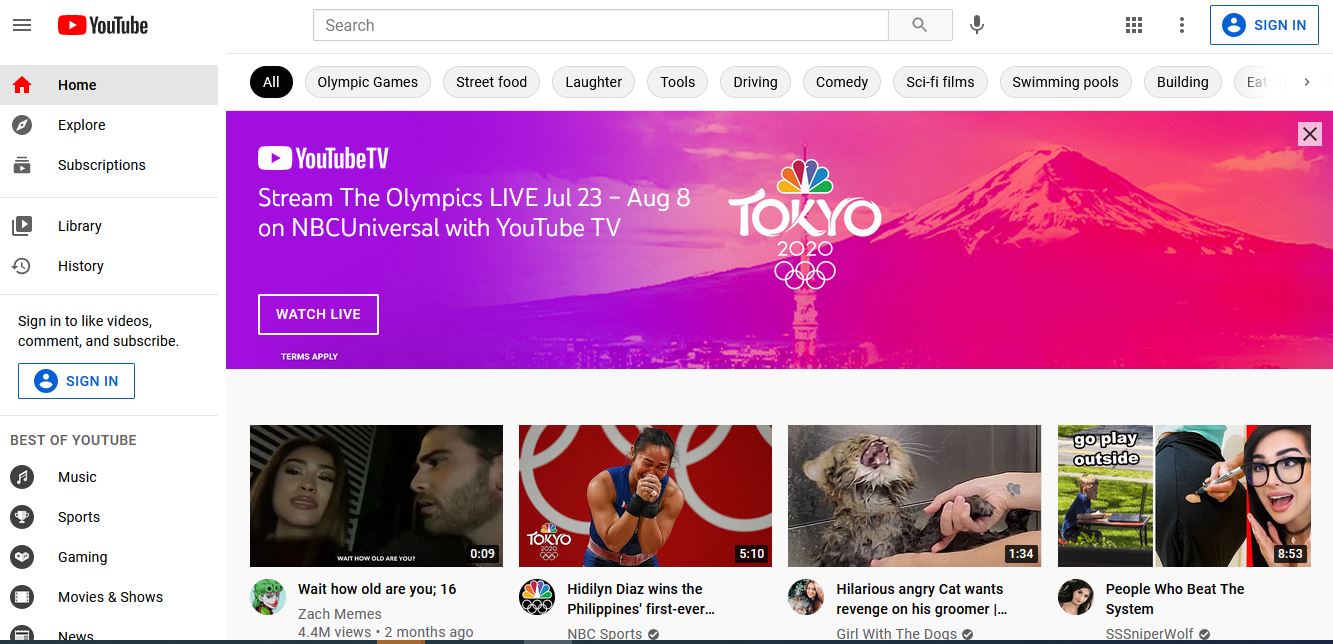Image resolution: width=1333 pixels, height=644 pixels.
Task: Open 'Hilarious angry Cat wants revenge' title
Action: tap(922, 599)
